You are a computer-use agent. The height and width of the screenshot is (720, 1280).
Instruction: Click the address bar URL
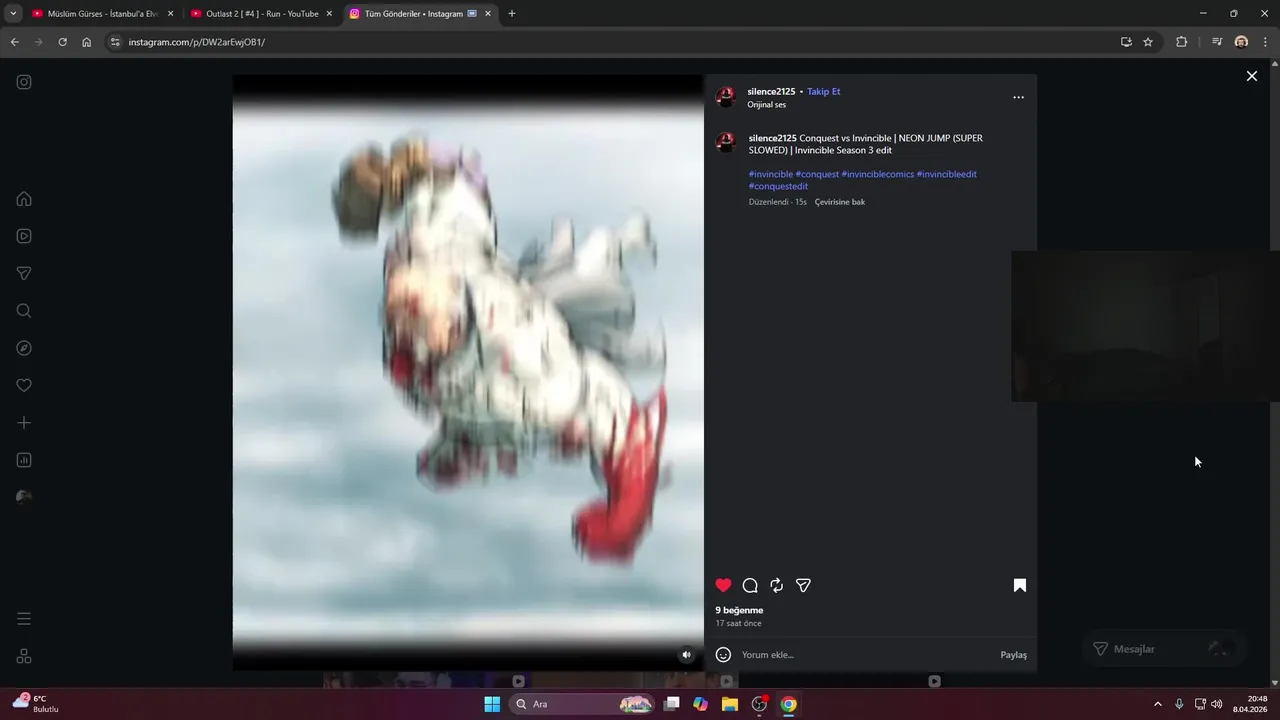tap(196, 42)
